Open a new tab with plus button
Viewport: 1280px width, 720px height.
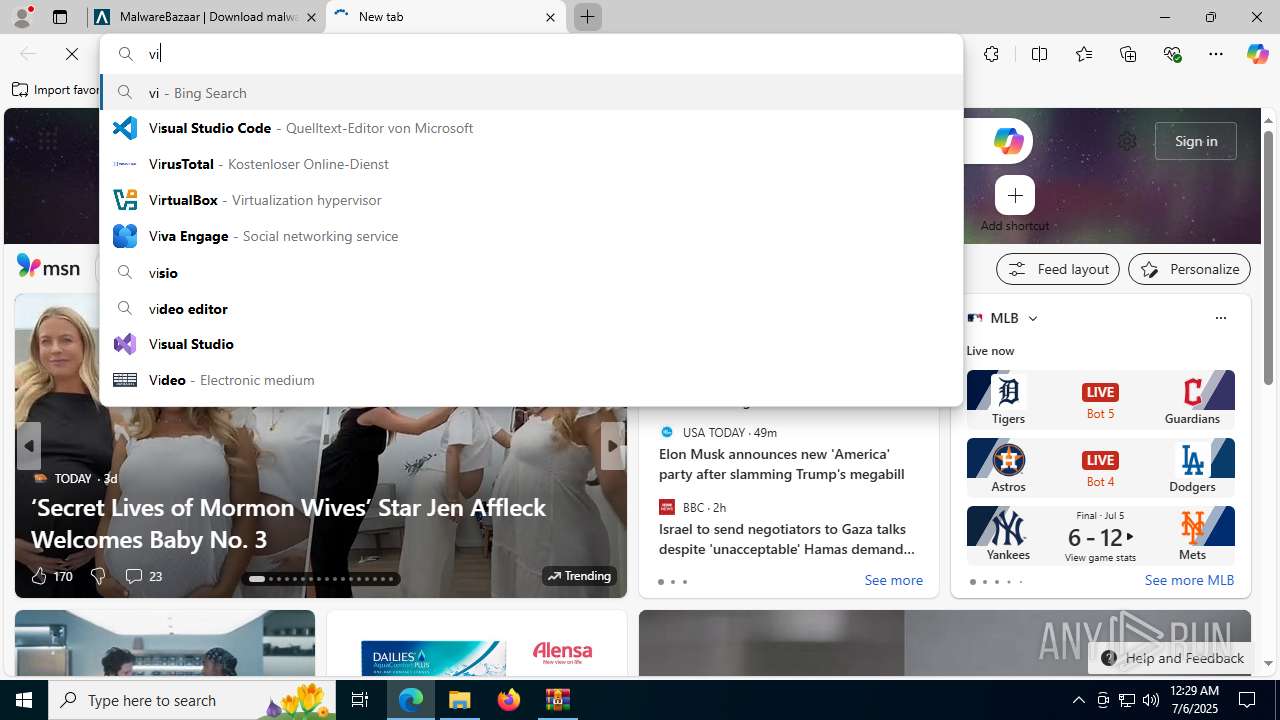[x=587, y=17]
